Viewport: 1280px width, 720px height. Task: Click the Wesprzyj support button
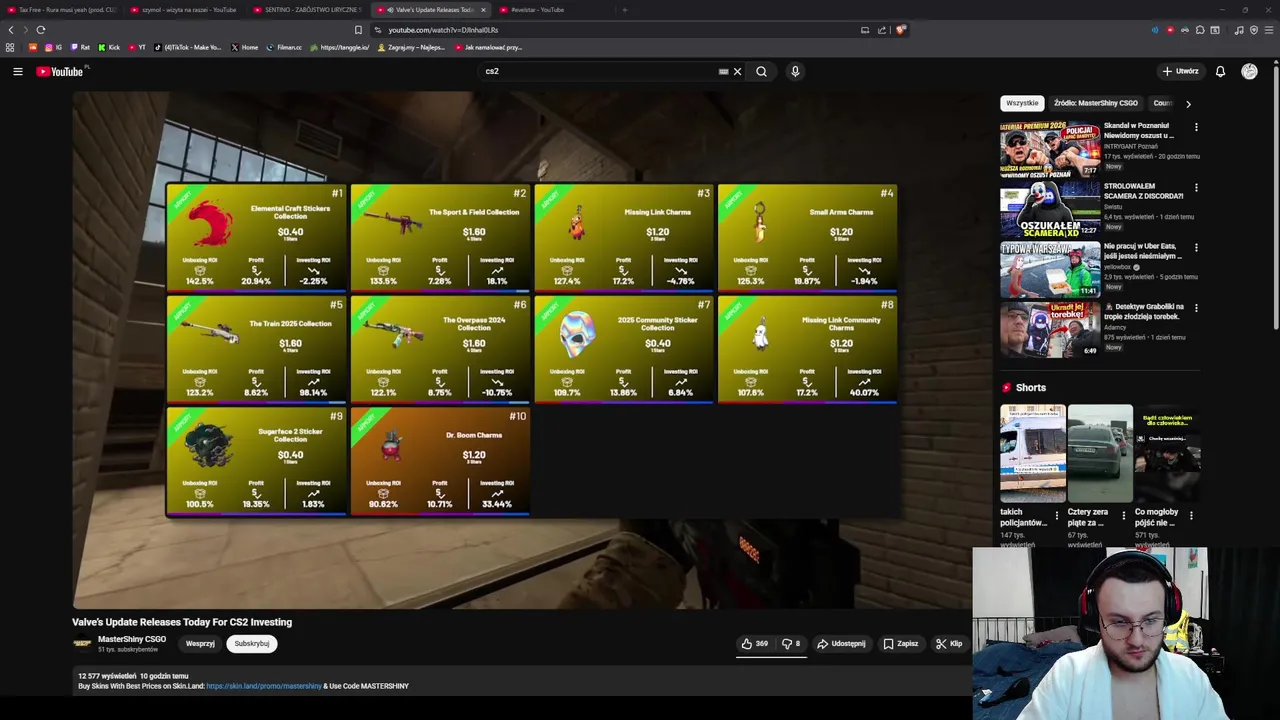200,644
